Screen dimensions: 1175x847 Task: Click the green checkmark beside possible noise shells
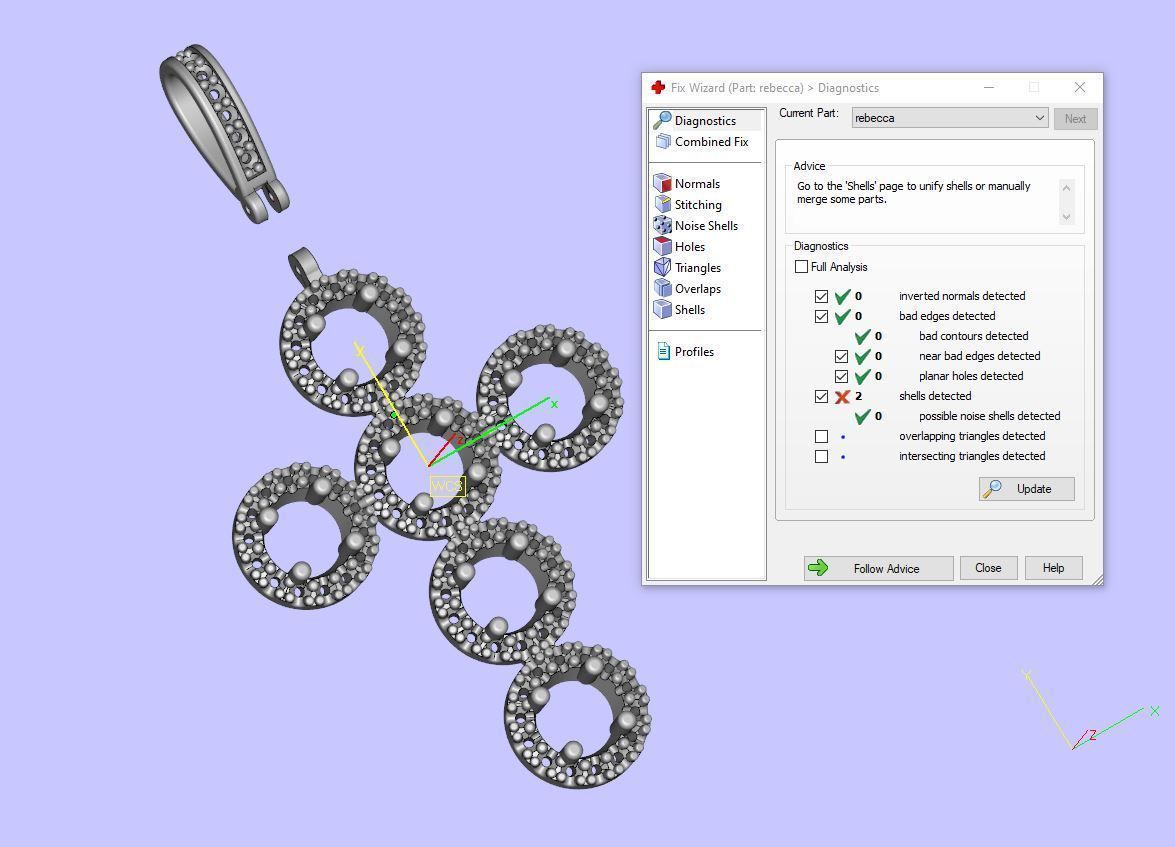pos(863,416)
